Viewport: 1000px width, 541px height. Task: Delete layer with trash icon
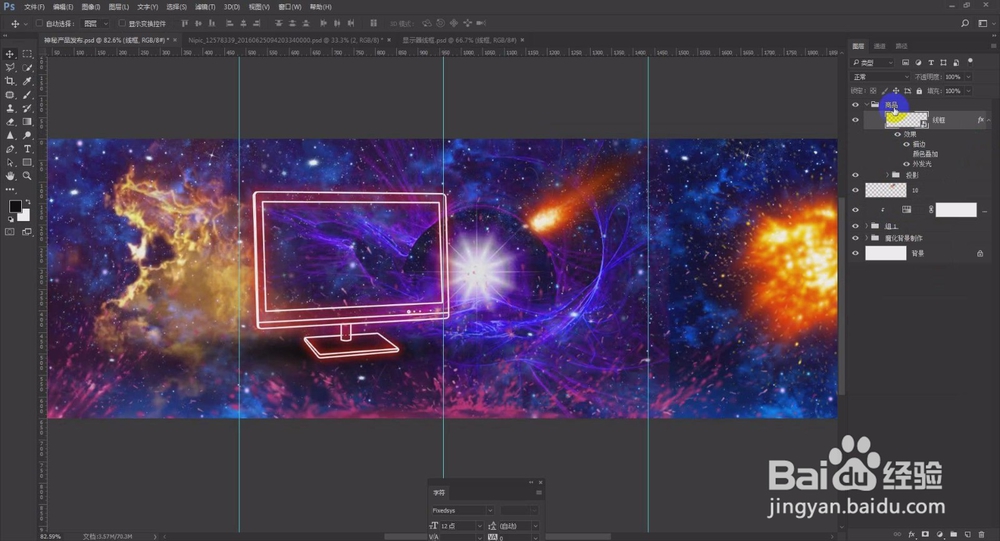982,535
